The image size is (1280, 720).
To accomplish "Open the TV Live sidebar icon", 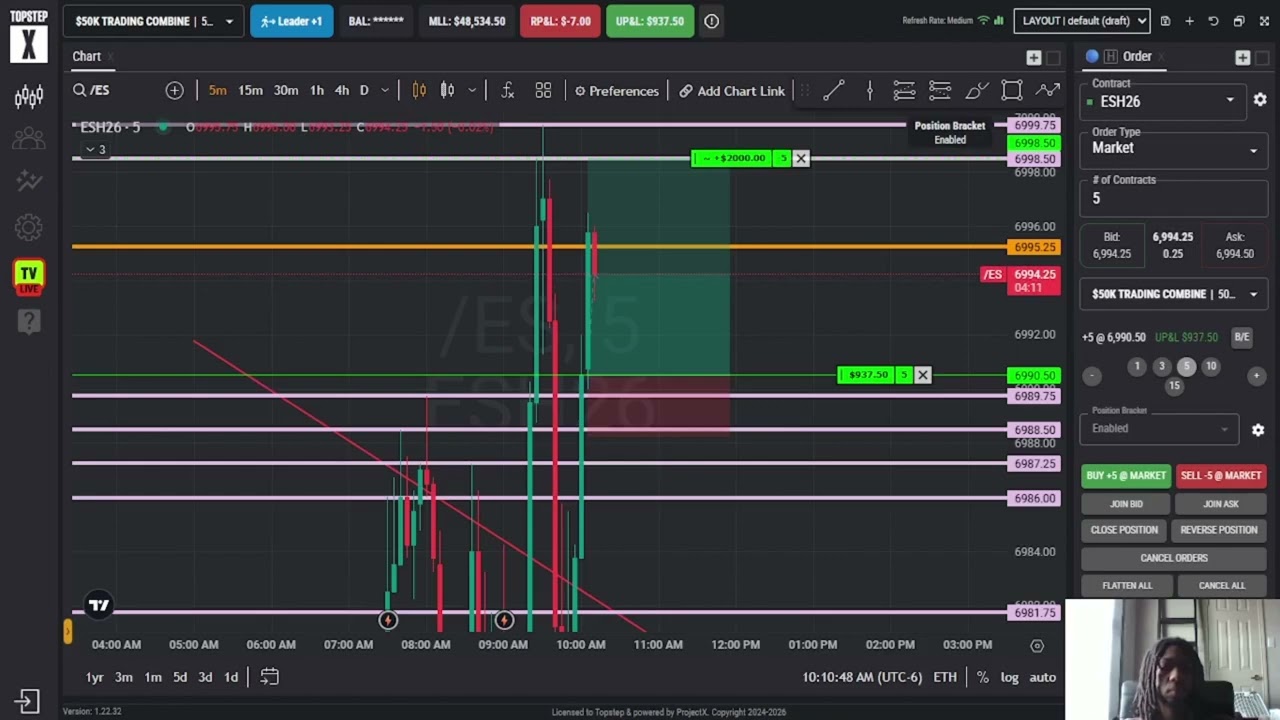I will (x=29, y=277).
